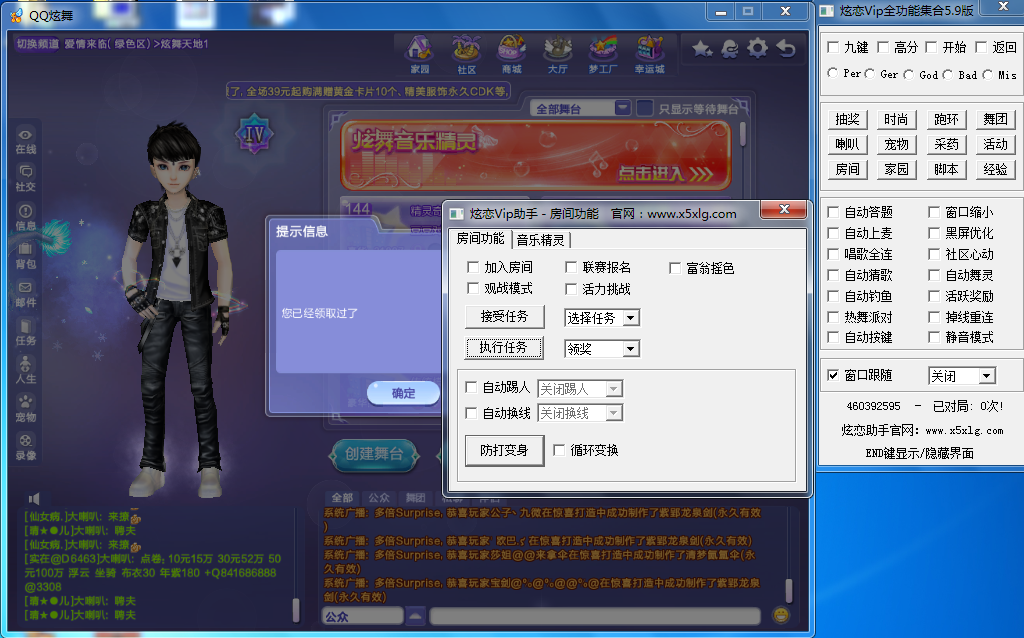Open the 录像 recording sidebar icon
This screenshot has height=638, width=1024.
point(25,447)
